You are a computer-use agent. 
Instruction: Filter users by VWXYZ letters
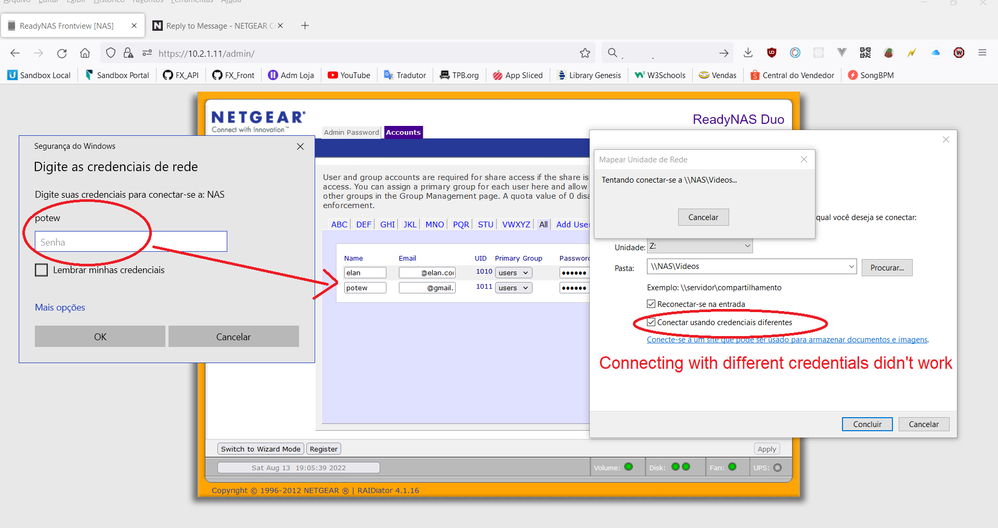[x=516, y=225]
